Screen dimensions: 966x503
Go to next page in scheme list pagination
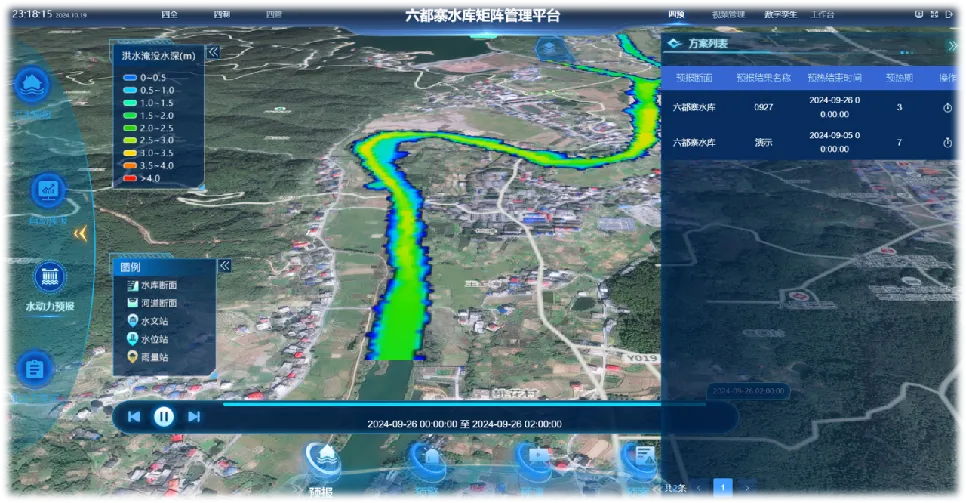tap(747, 488)
